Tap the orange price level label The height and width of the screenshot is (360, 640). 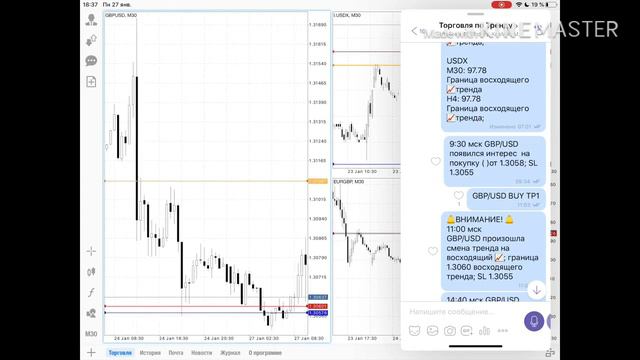click(x=318, y=181)
